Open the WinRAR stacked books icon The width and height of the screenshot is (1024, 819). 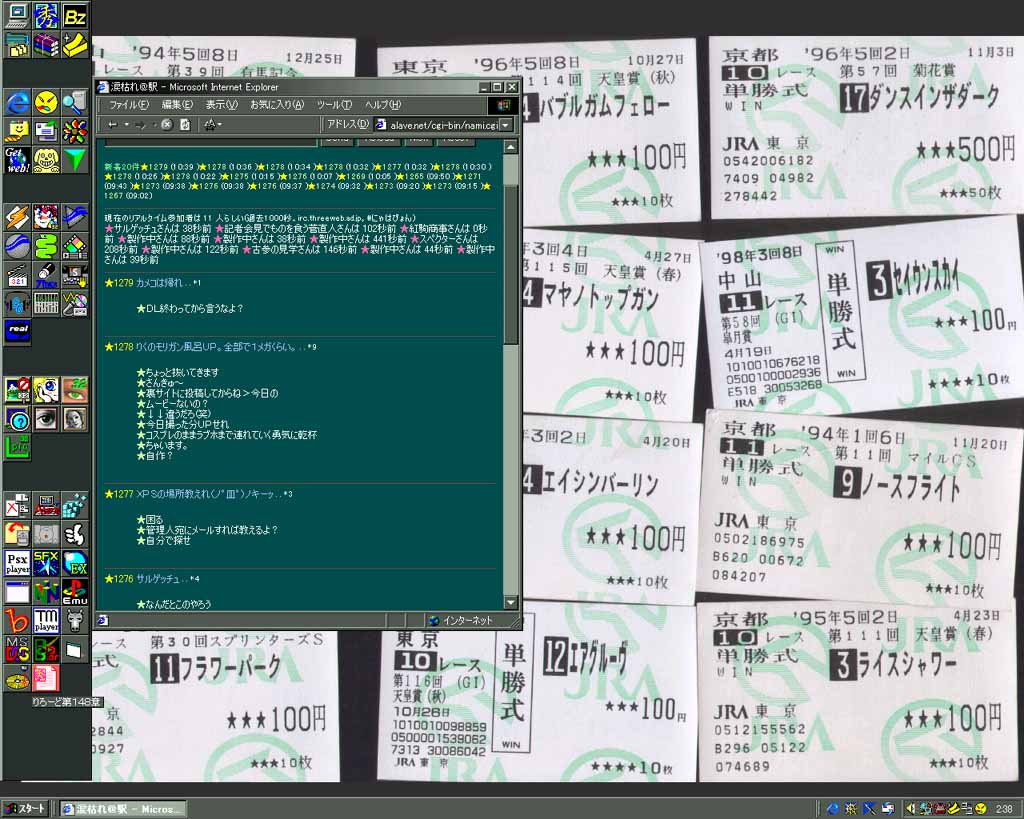pyautogui.click(x=46, y=45)
